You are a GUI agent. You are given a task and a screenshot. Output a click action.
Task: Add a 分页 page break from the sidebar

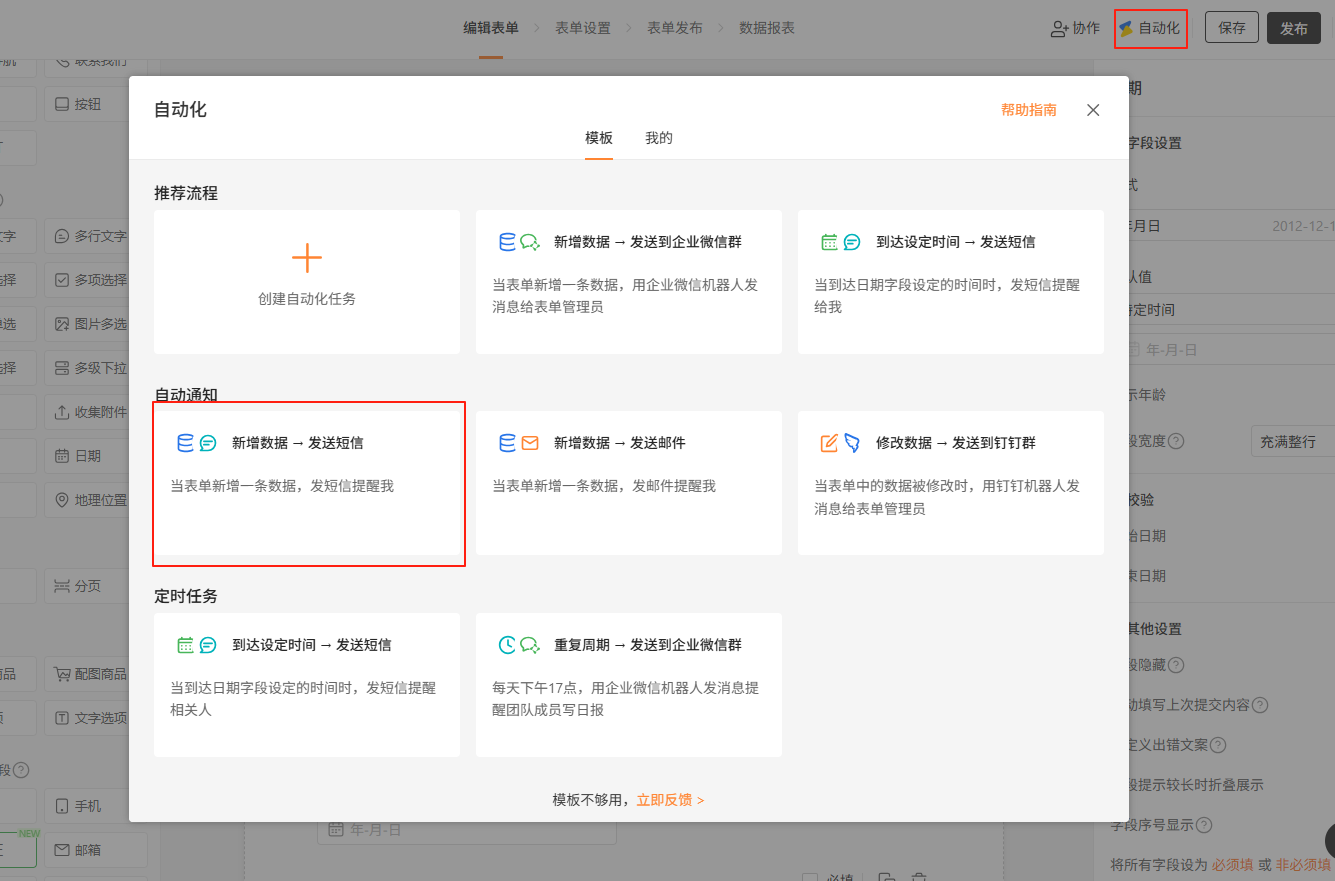[x=88, y=586]
